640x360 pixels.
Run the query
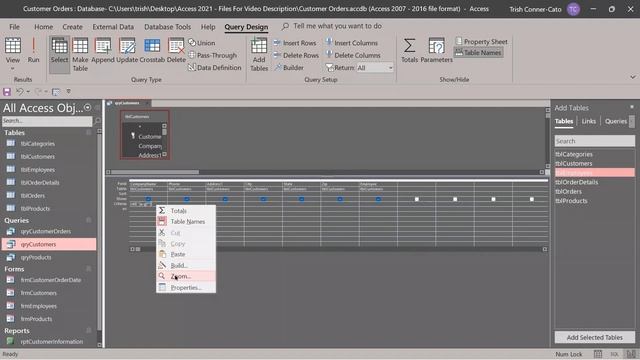coord(33,51)
